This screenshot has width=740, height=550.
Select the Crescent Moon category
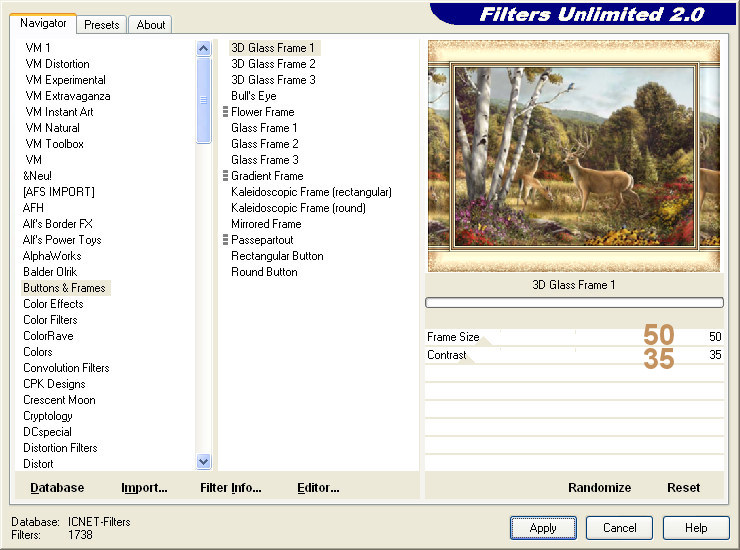coord(59,401)
